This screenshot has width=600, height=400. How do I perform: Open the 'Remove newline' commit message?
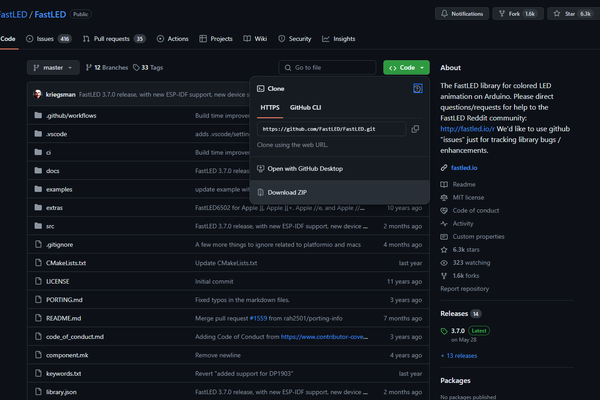coord(218,355)
